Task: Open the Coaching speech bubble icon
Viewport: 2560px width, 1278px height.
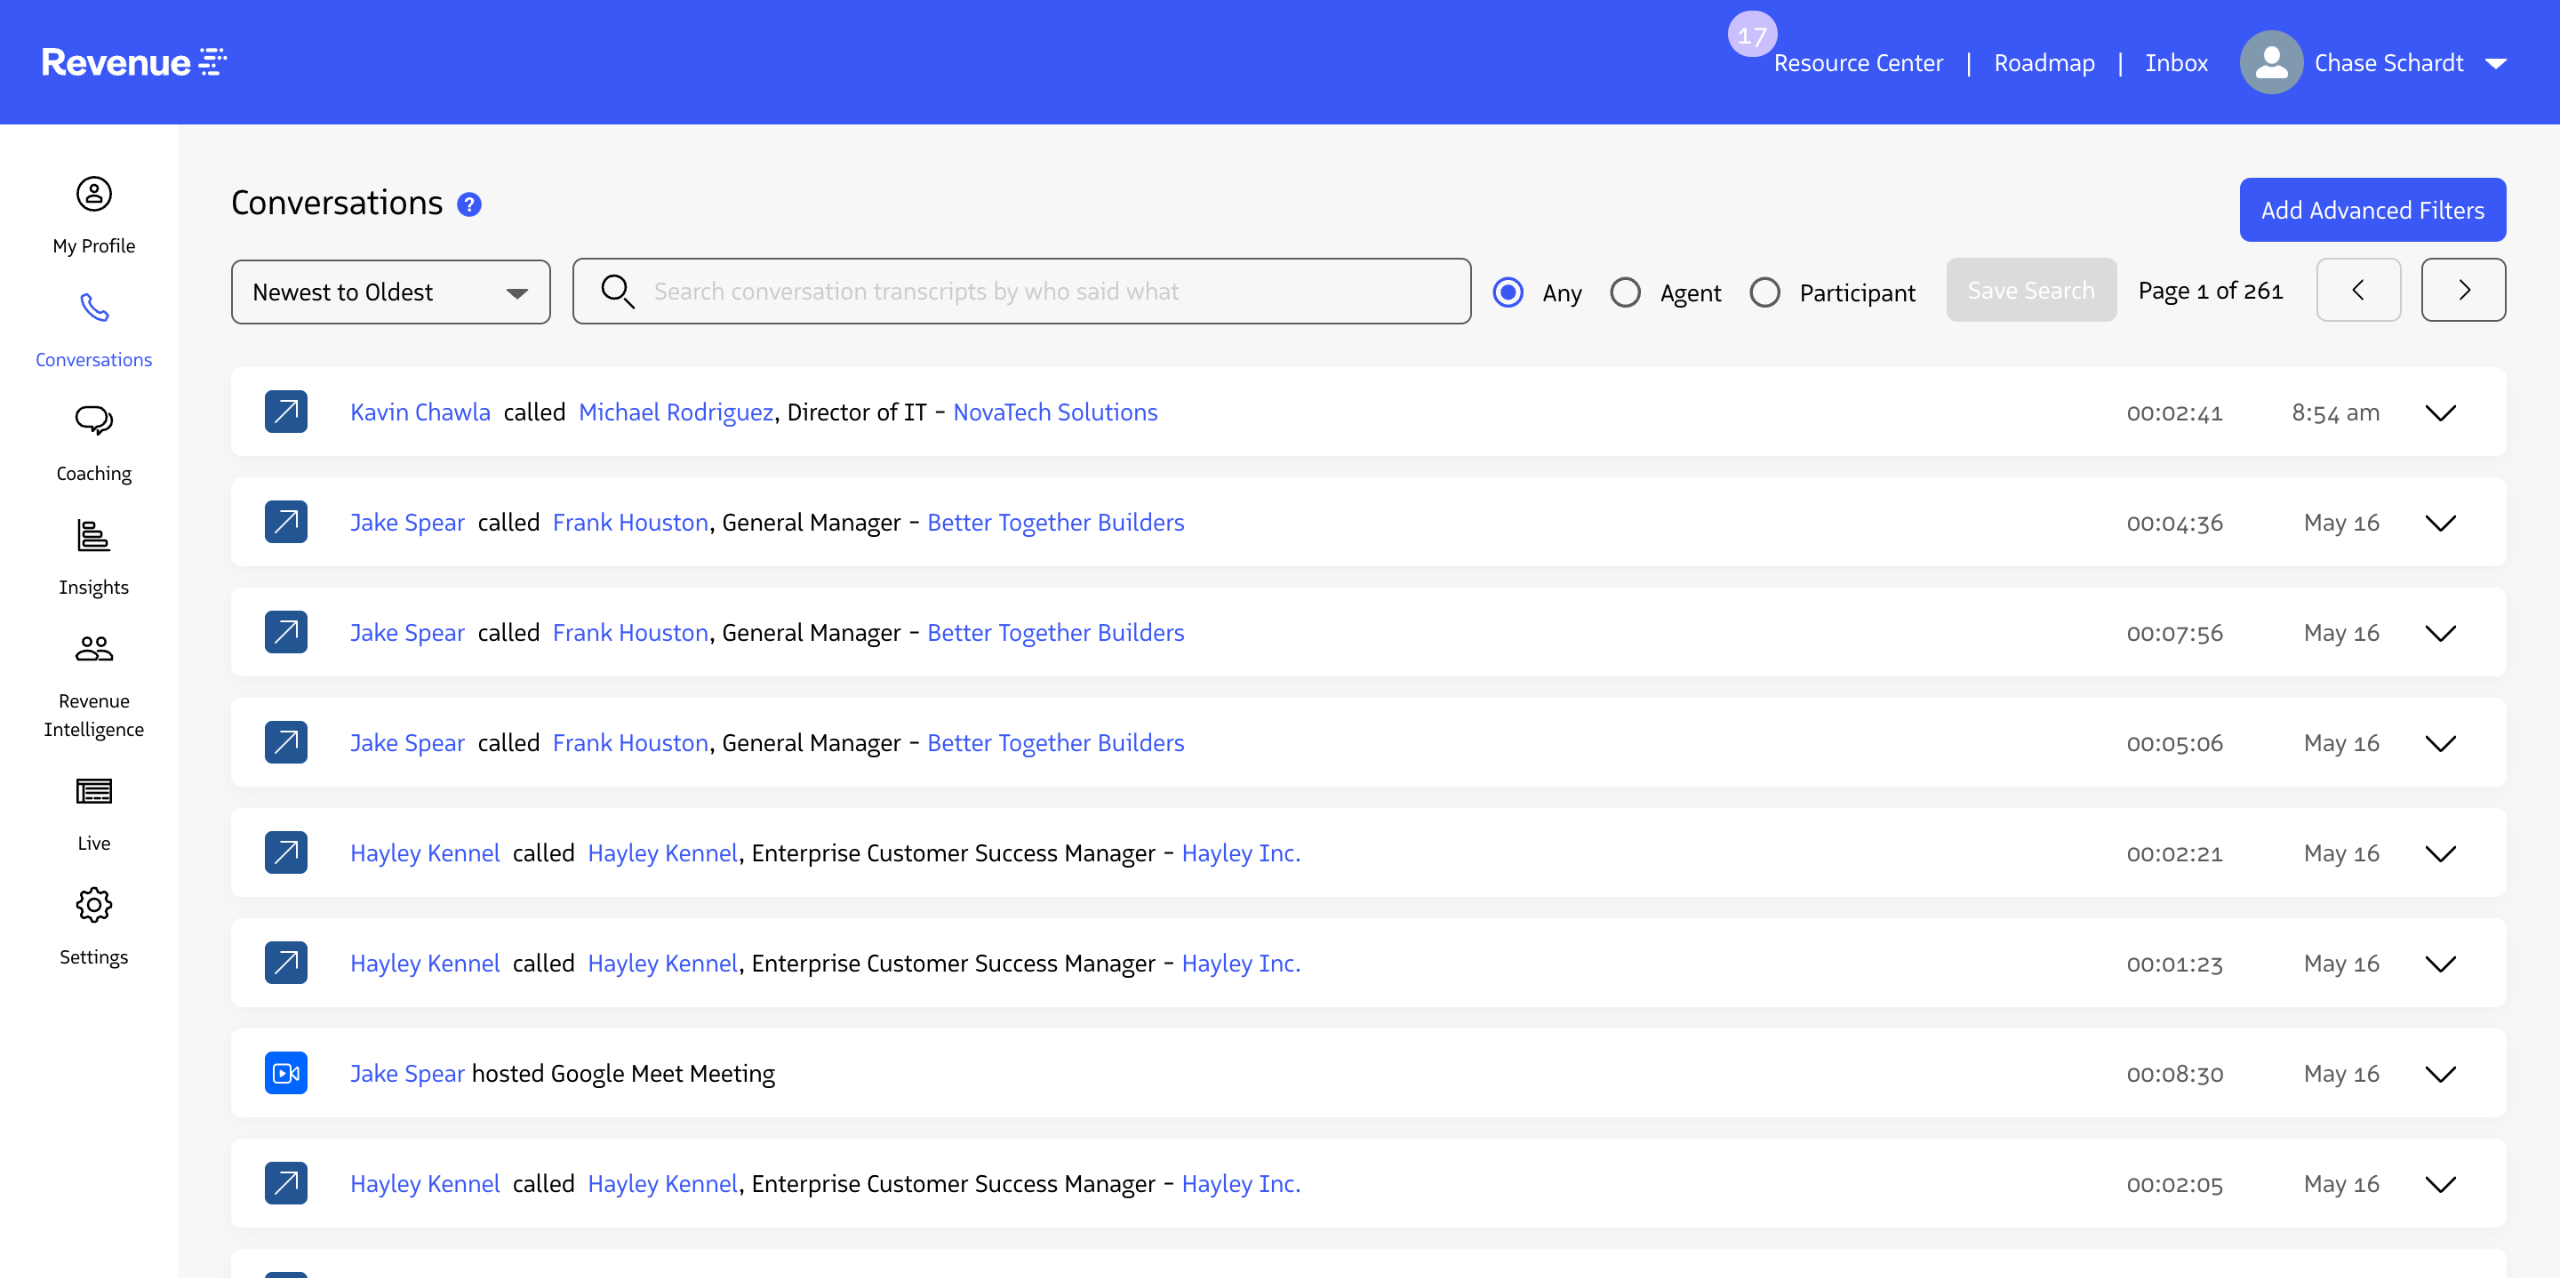Action: tap(94, 420)
